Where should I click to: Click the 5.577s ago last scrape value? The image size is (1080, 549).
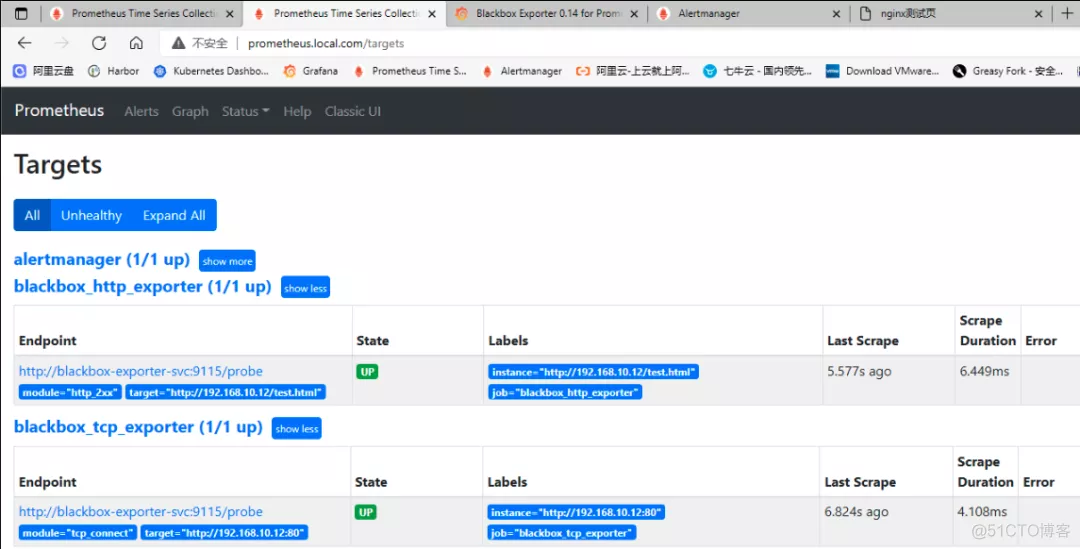click(x=859, y=371)
